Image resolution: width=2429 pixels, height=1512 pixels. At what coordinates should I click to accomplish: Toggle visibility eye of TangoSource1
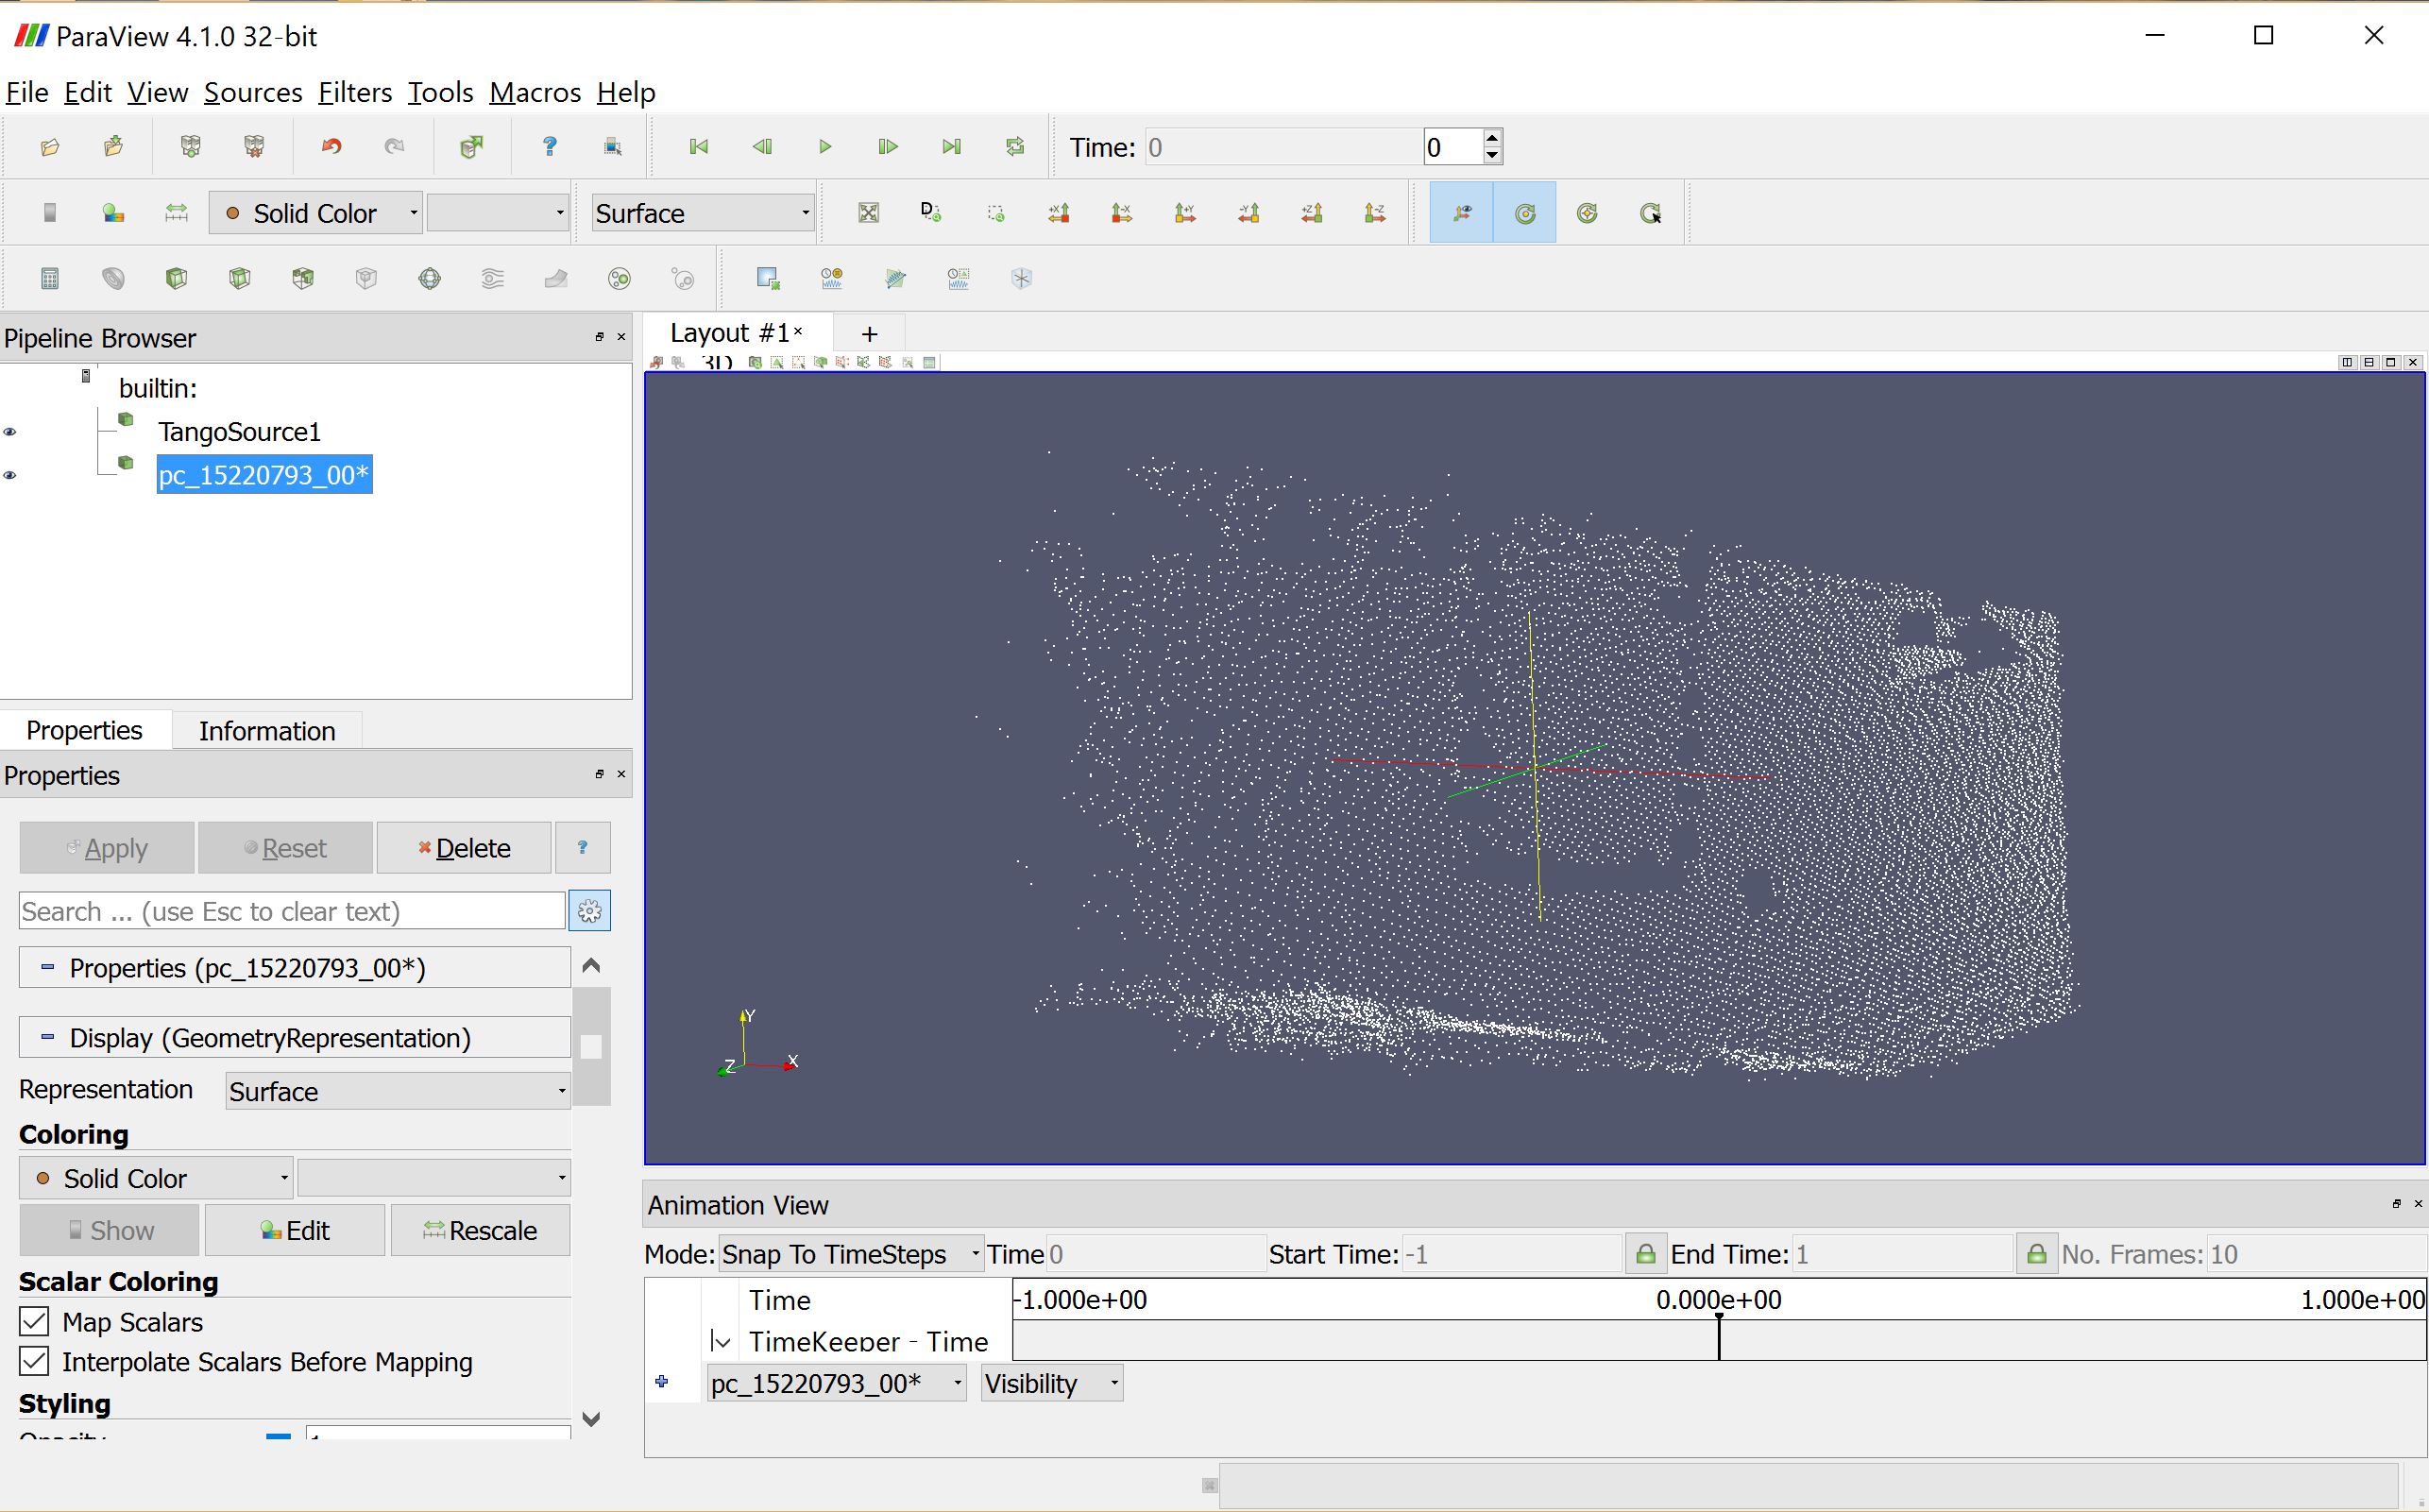click(10, 432)
